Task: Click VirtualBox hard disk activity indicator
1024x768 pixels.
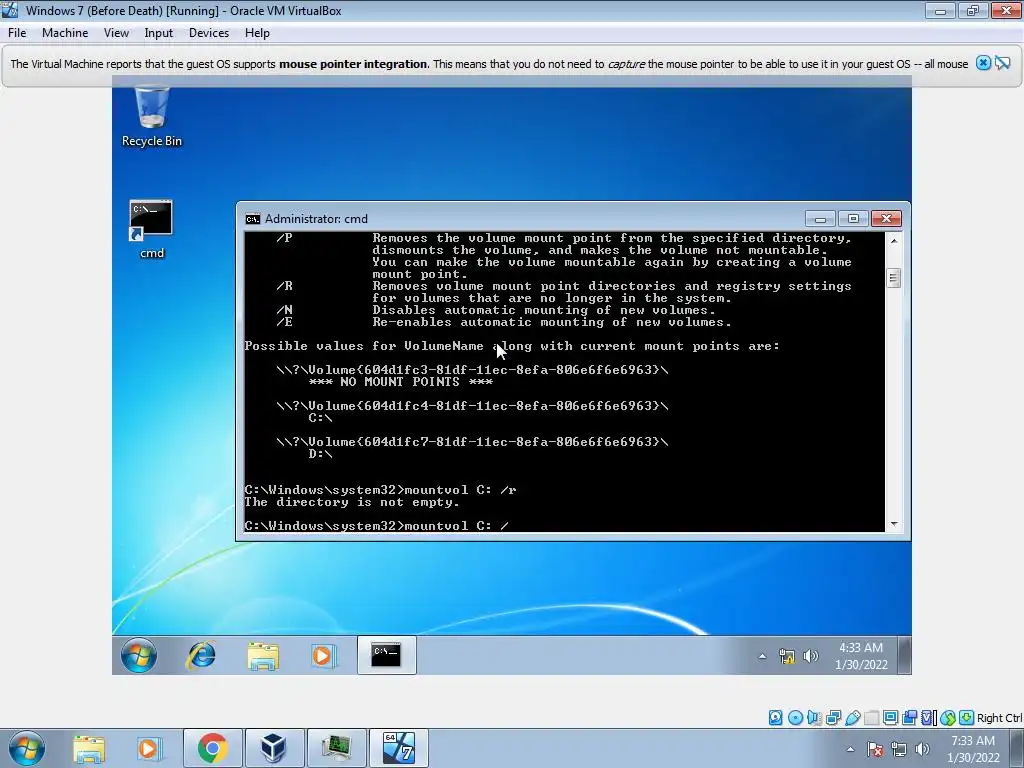Action: tap(775, 718)
